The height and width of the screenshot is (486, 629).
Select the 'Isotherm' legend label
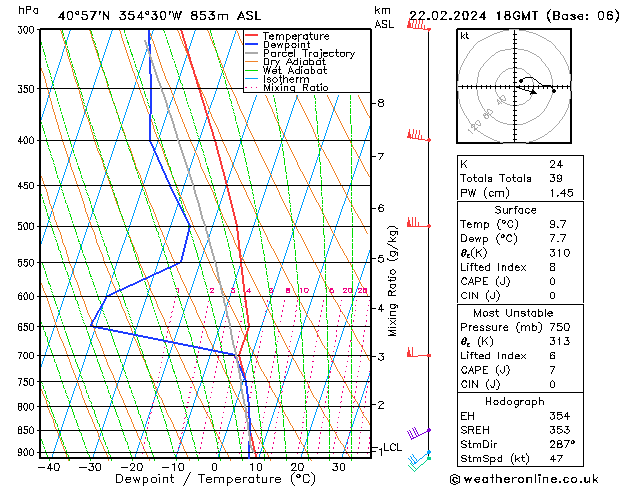[286, 79]
